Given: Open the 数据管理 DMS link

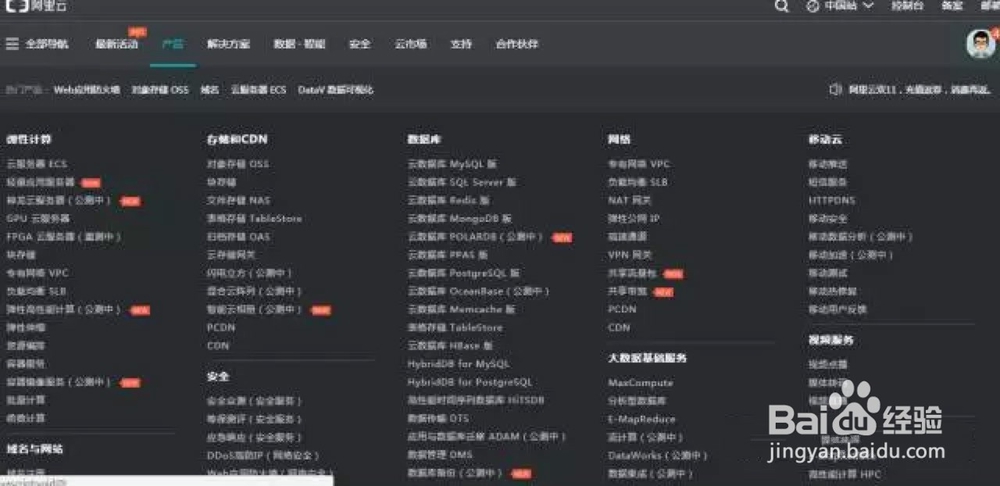Looking at the screenshot, I should click(440, 455).
